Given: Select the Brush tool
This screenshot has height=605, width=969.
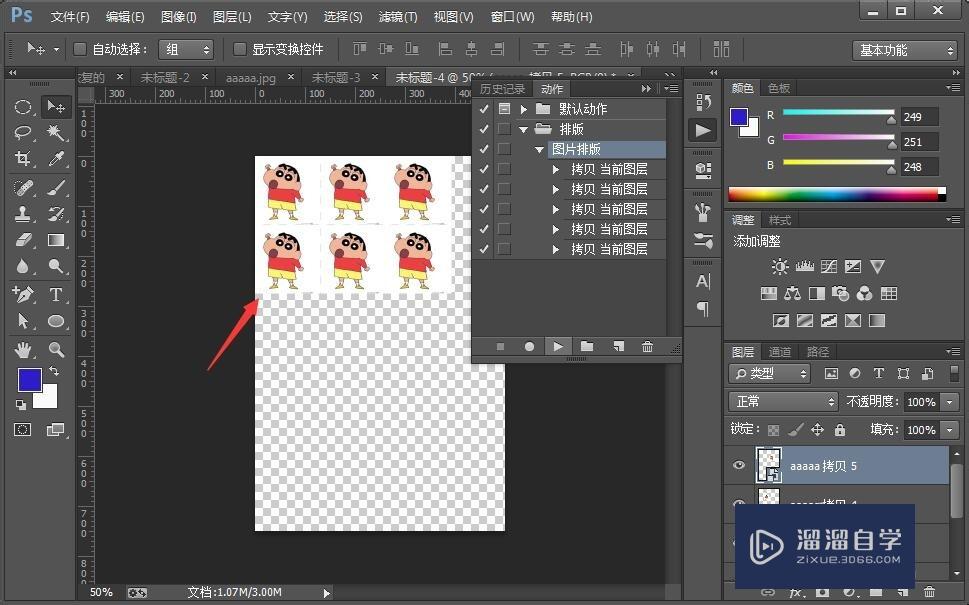Looking at the screenshot, I should tap(56, 187).
